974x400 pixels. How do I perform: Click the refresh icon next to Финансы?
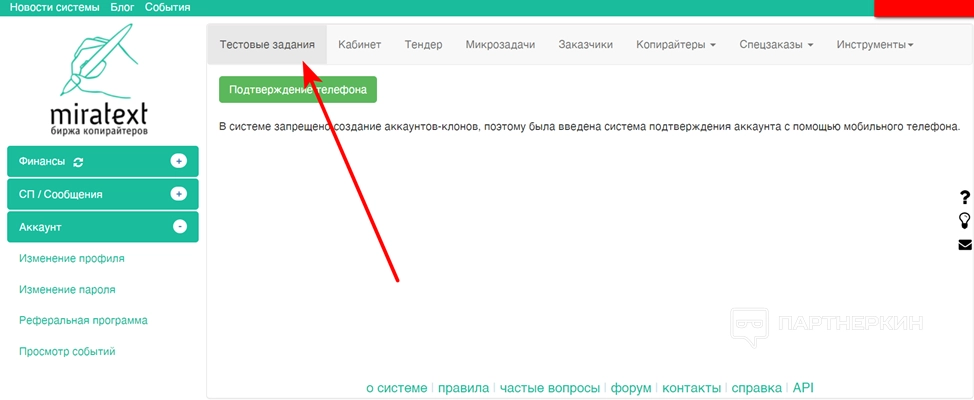coord(78,162)
